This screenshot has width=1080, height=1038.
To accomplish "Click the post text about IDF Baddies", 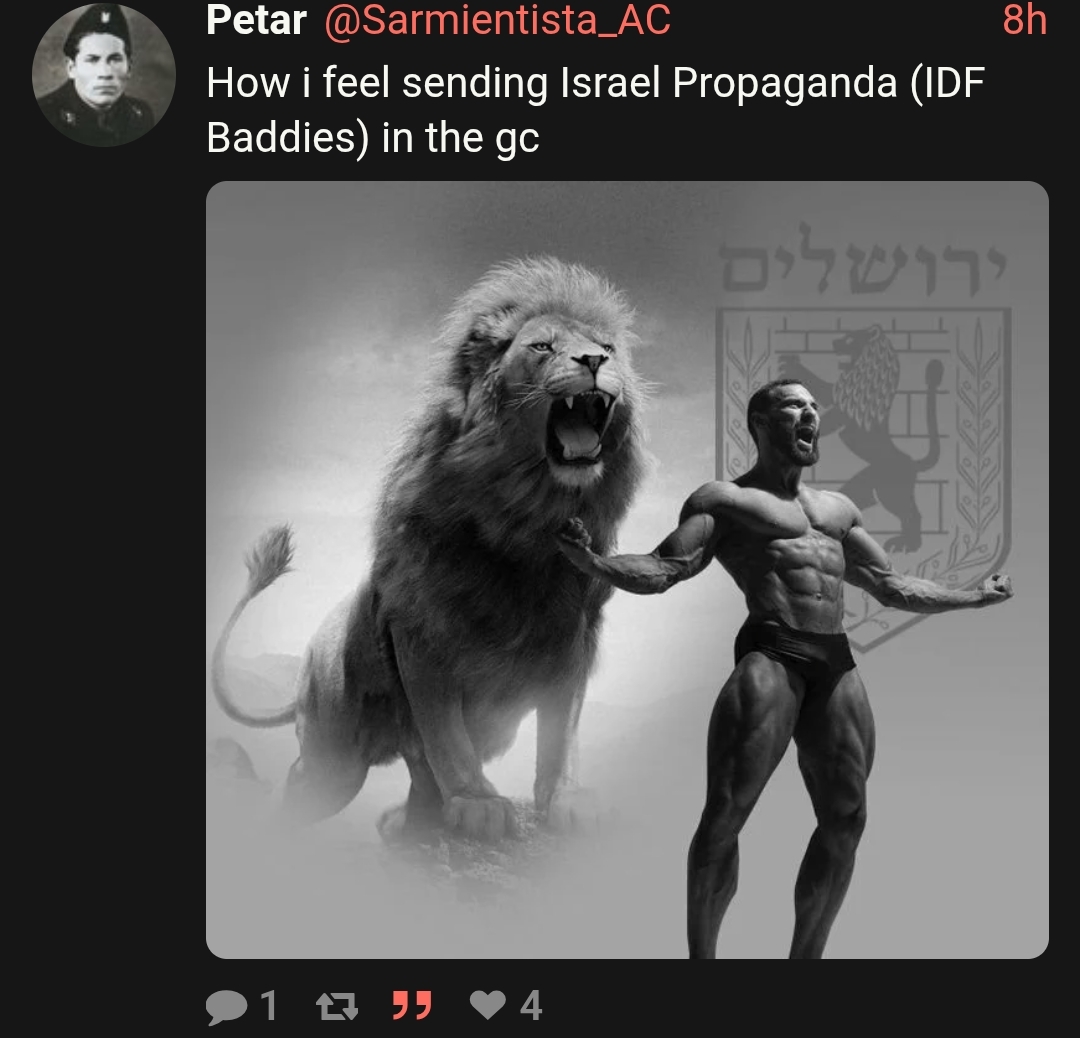I will pos(595,110).
